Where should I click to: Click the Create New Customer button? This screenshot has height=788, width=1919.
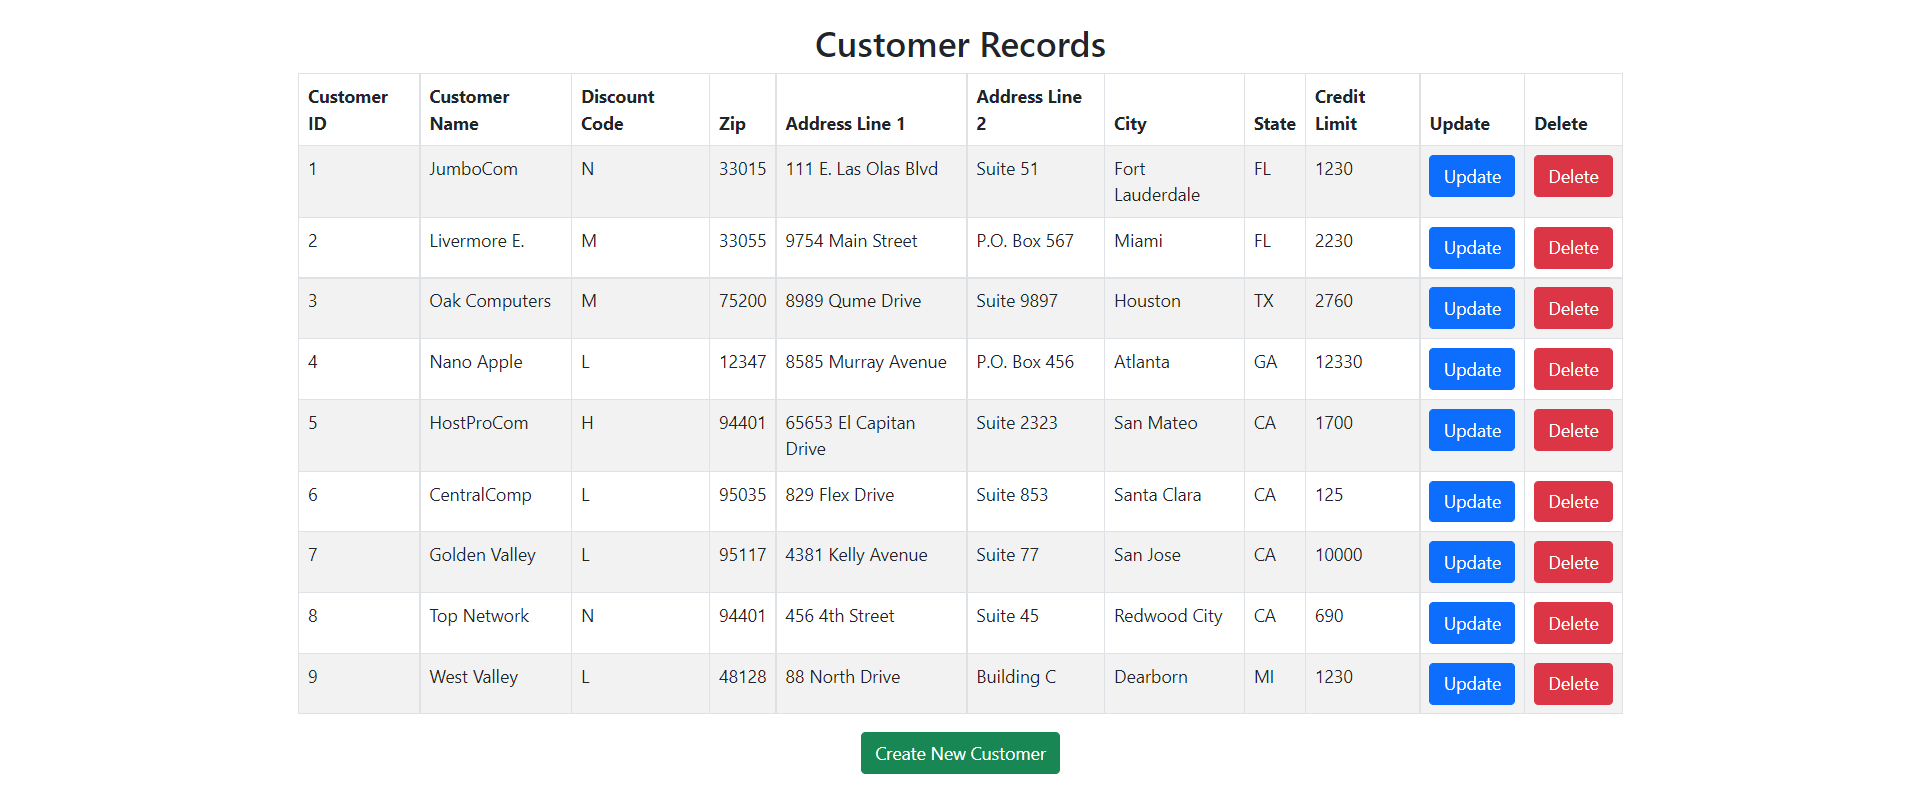pyautogui.click(x=960, y=753)
